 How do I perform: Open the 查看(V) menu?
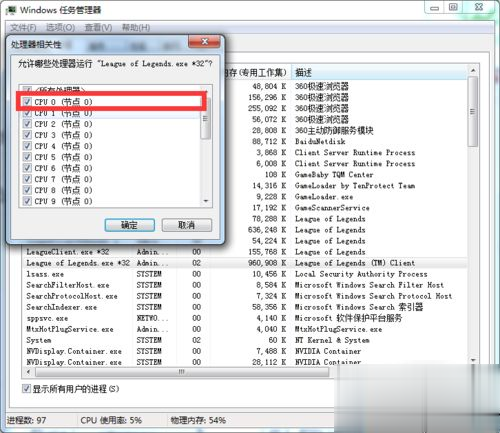coord(98,27)
